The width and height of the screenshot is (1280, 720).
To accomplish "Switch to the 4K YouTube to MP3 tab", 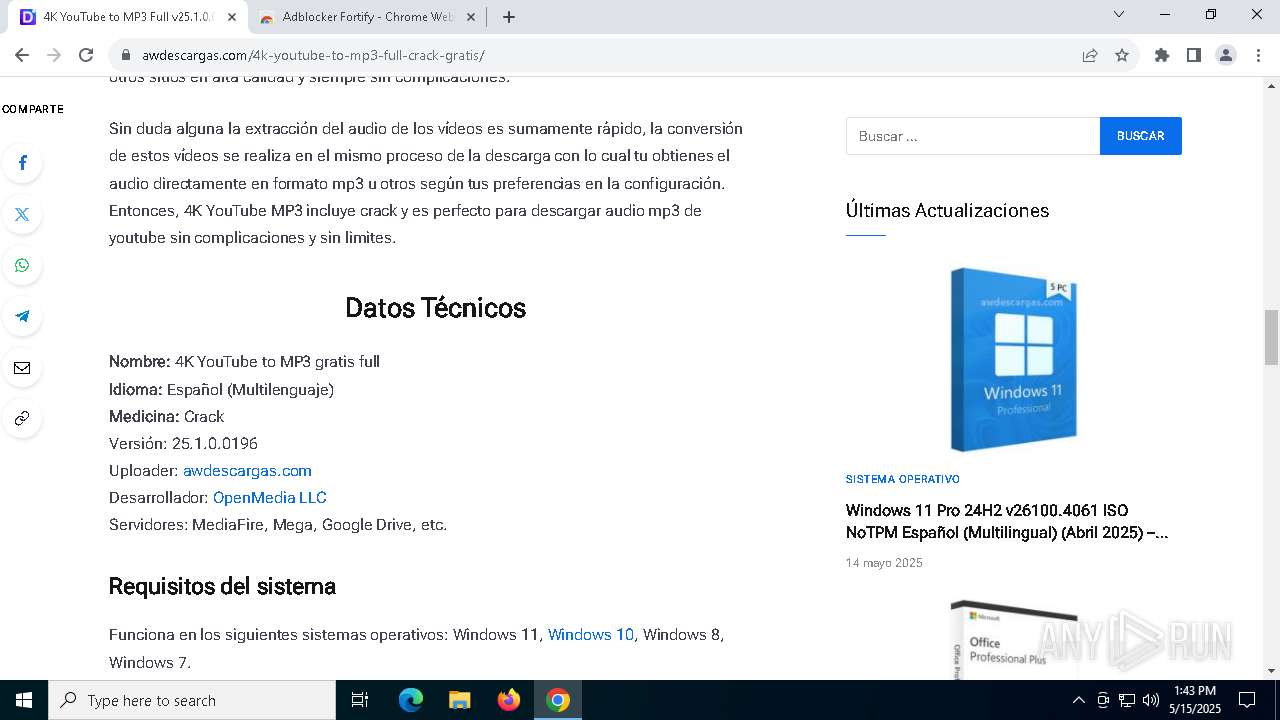I will (128, 17).
